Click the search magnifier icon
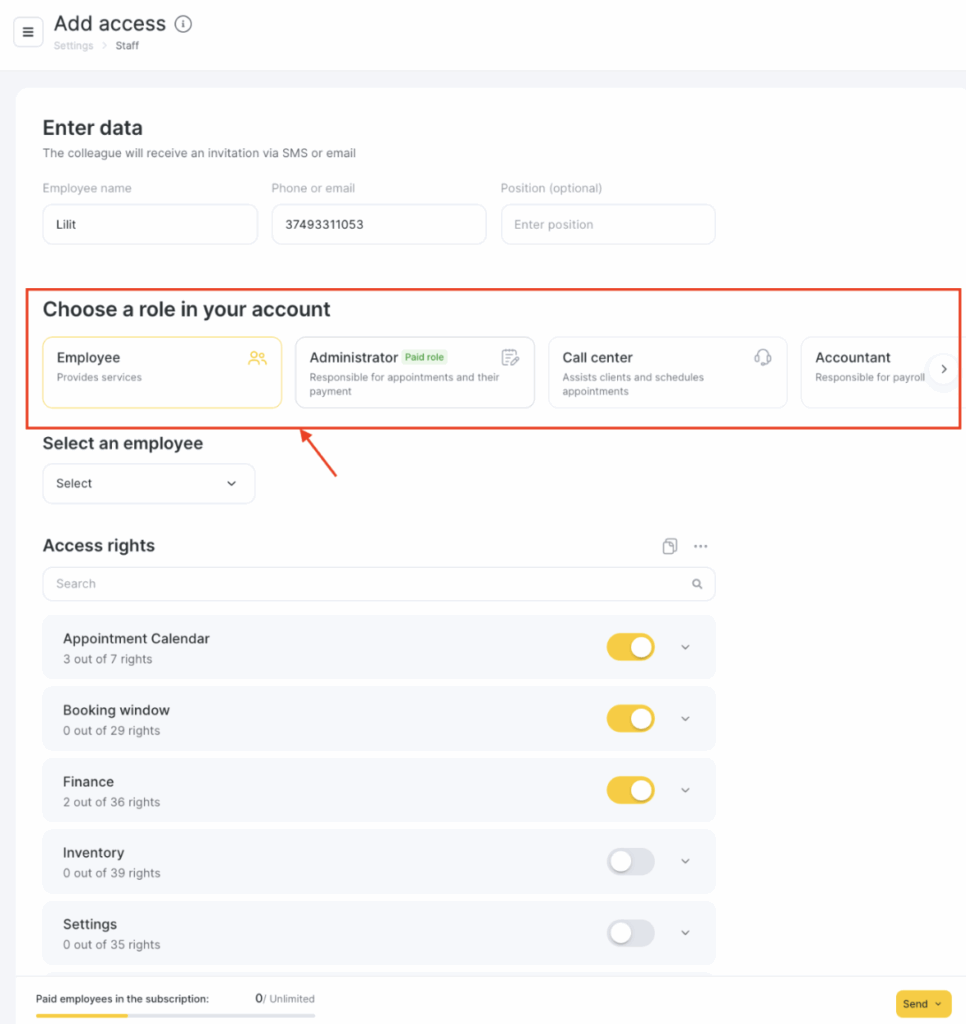The height and width of the screenshot is (1024, 966). 697,584
